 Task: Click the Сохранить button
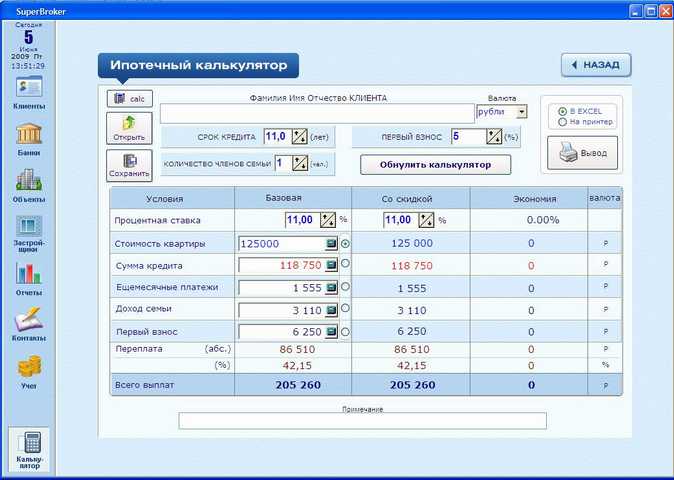[129, 165]
